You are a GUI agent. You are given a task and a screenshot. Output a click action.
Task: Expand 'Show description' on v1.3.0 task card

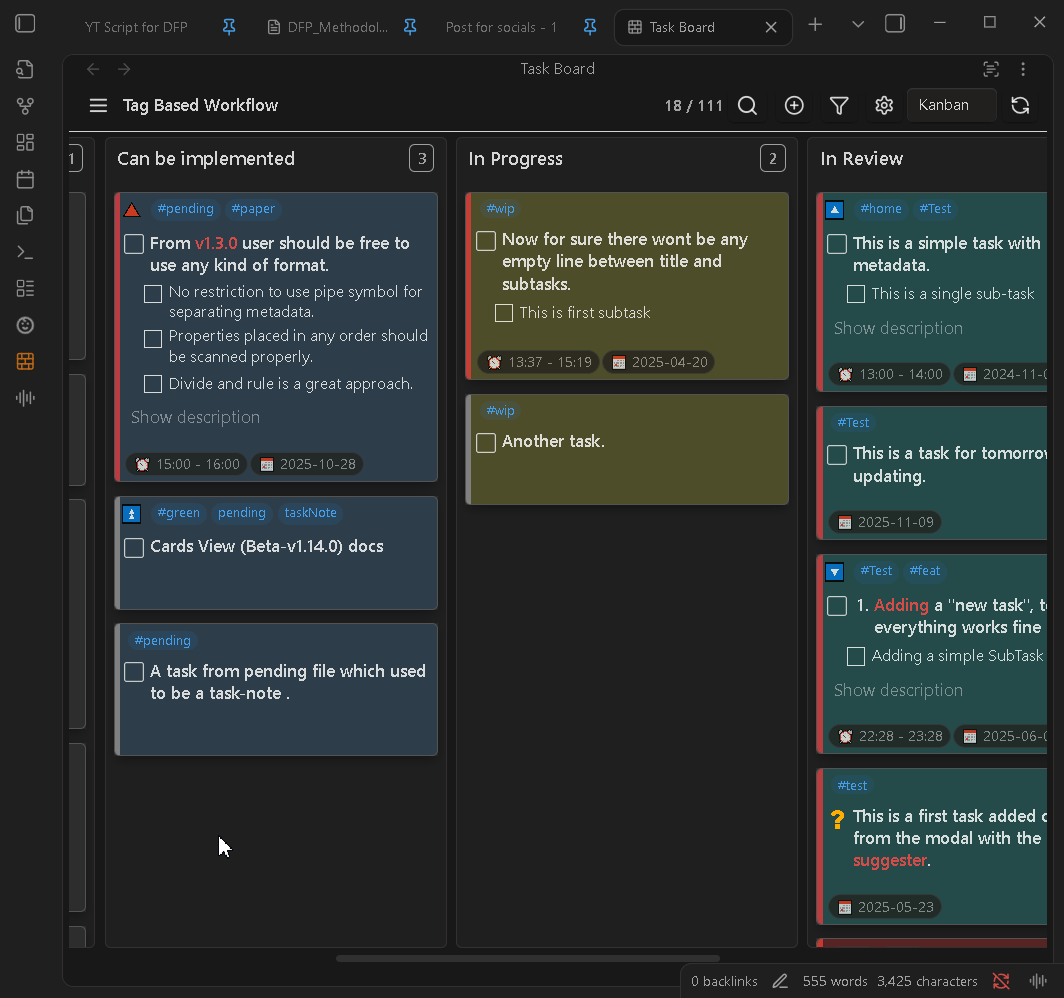pyautogui.click(x=195, y=417)
